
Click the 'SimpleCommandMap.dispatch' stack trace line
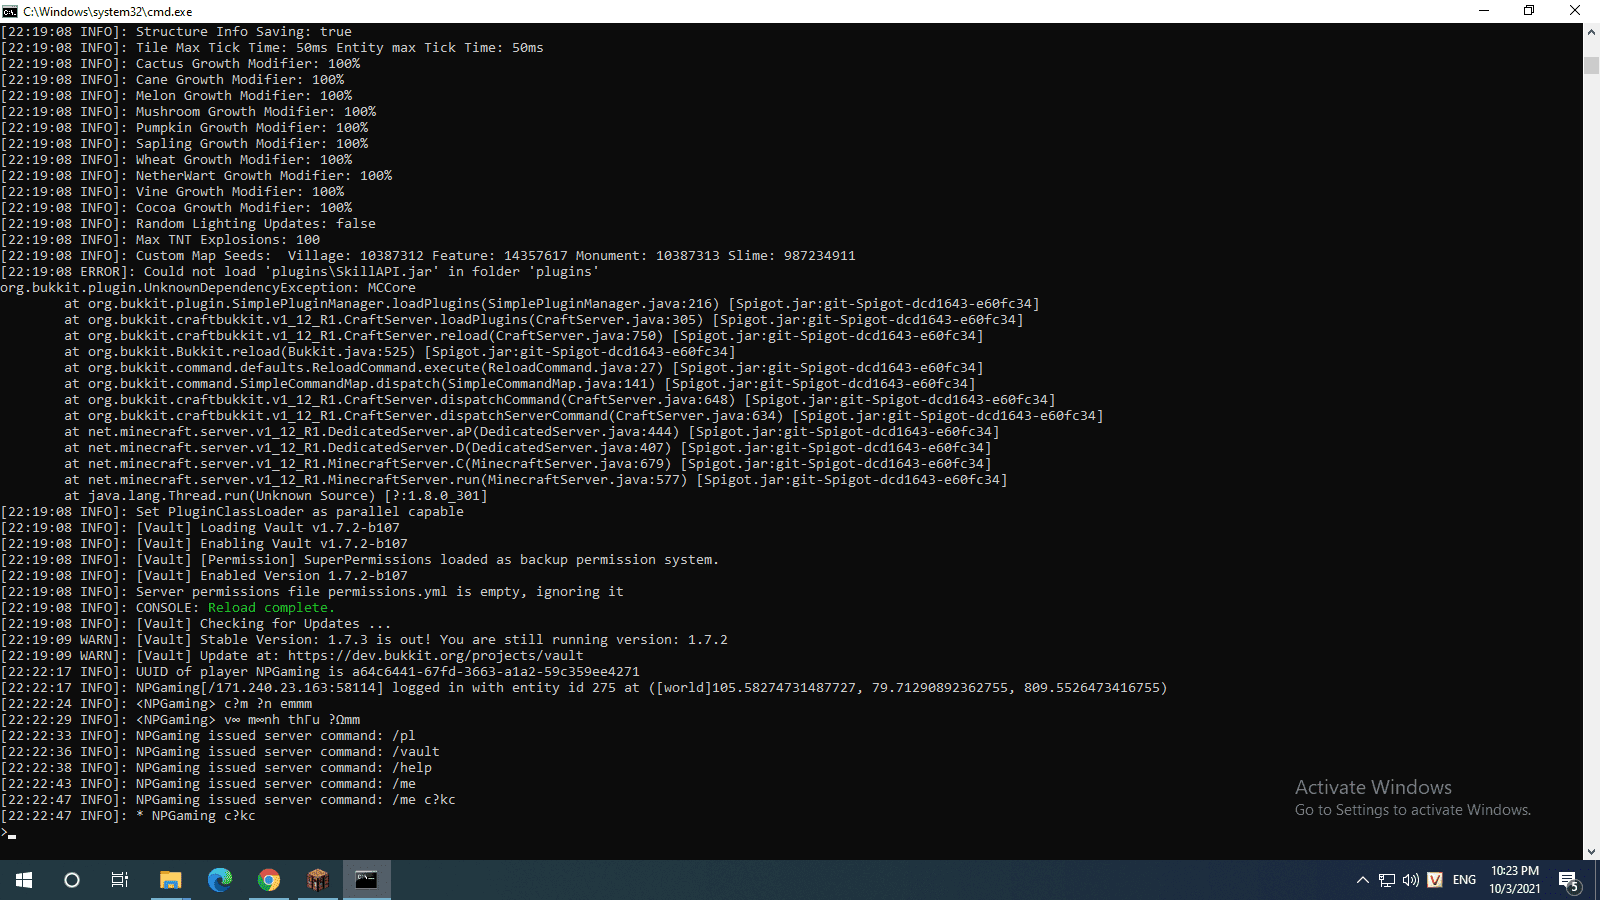pos(520,384)
